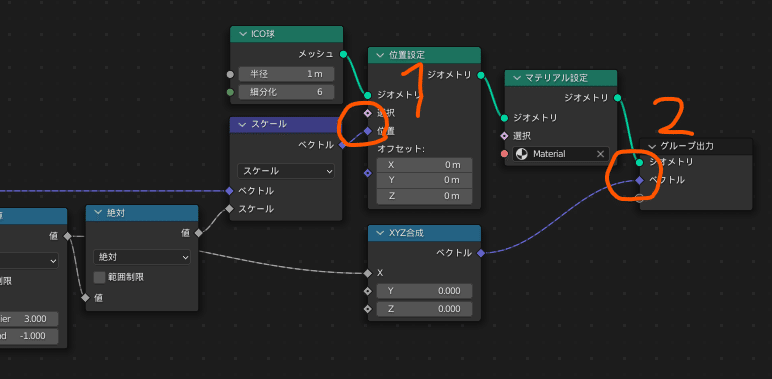772x379 pixels.
Task: Click empty grey socket on グループ出力 node
Action: click(x=640, y=198)
